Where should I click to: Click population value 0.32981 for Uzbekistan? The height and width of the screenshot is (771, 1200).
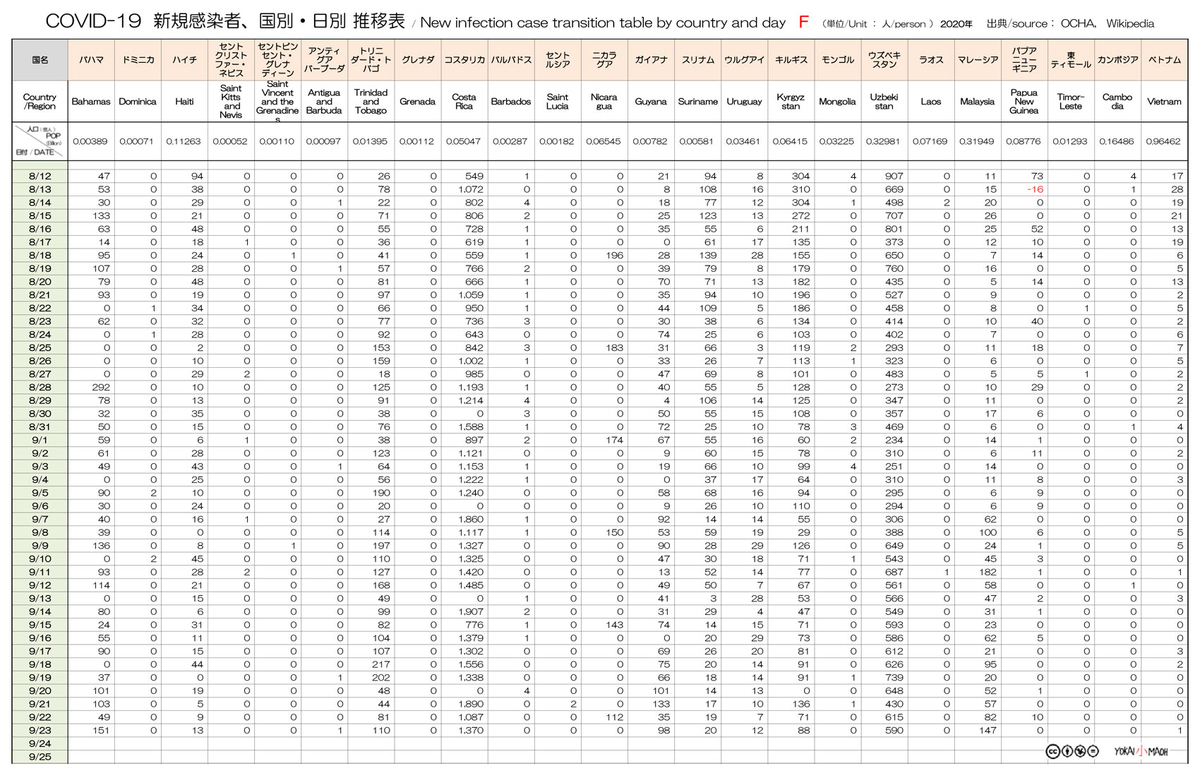[885, 142]
